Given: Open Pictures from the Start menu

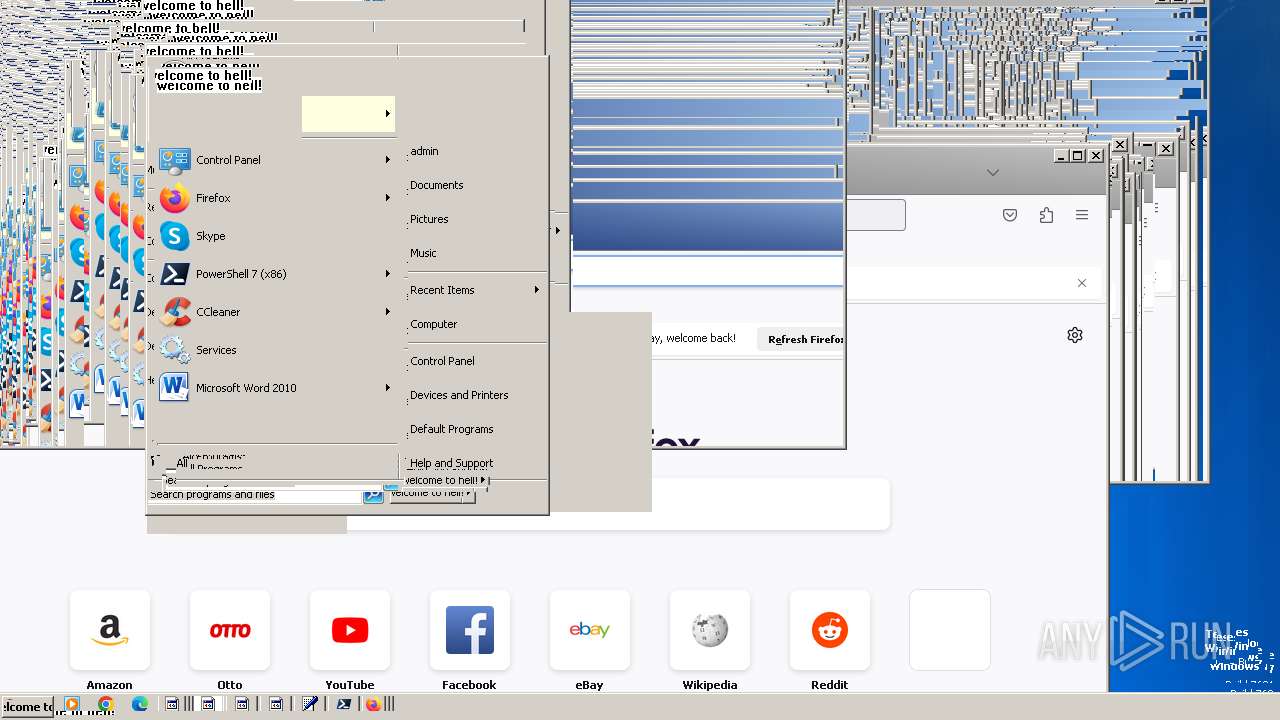Looking at the screenshot, I should (429, 219).
